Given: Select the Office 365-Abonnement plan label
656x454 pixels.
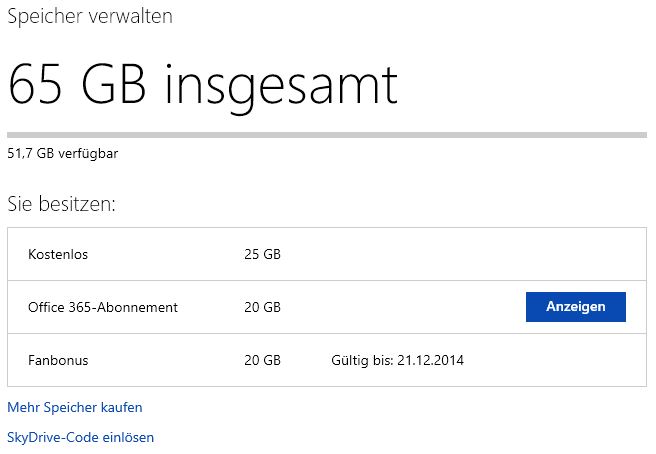Looking at the screenshot, I should click(103, 307).
